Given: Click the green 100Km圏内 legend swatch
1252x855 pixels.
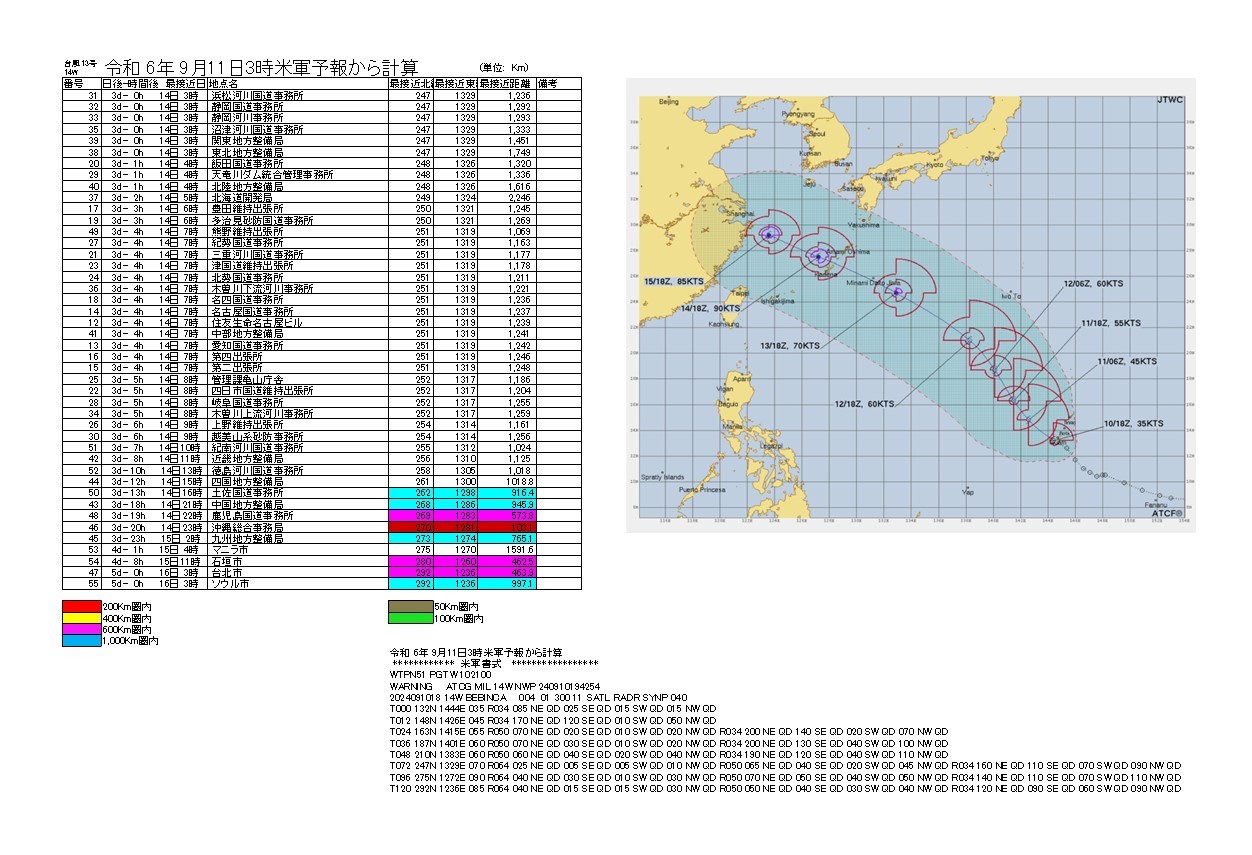Looking at the screenshot, I should [408, 619].
